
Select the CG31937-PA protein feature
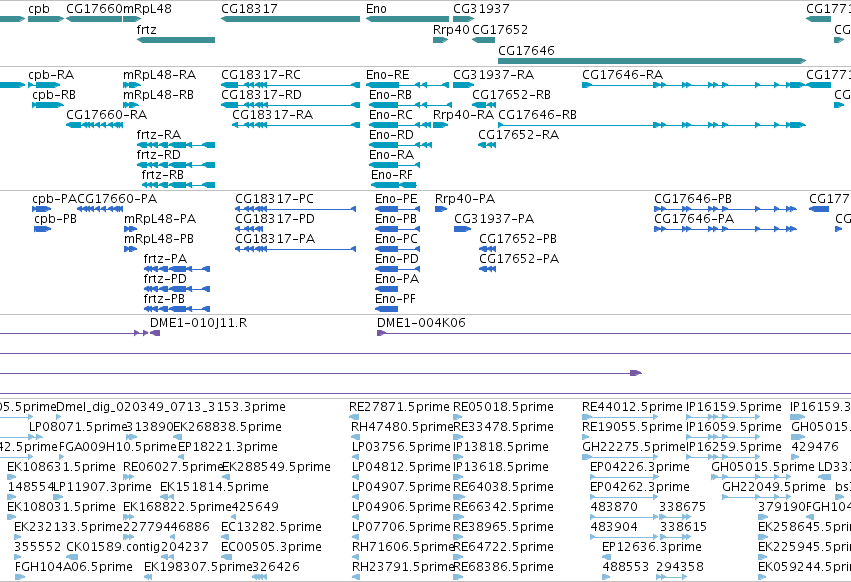(x=462, y=229)
